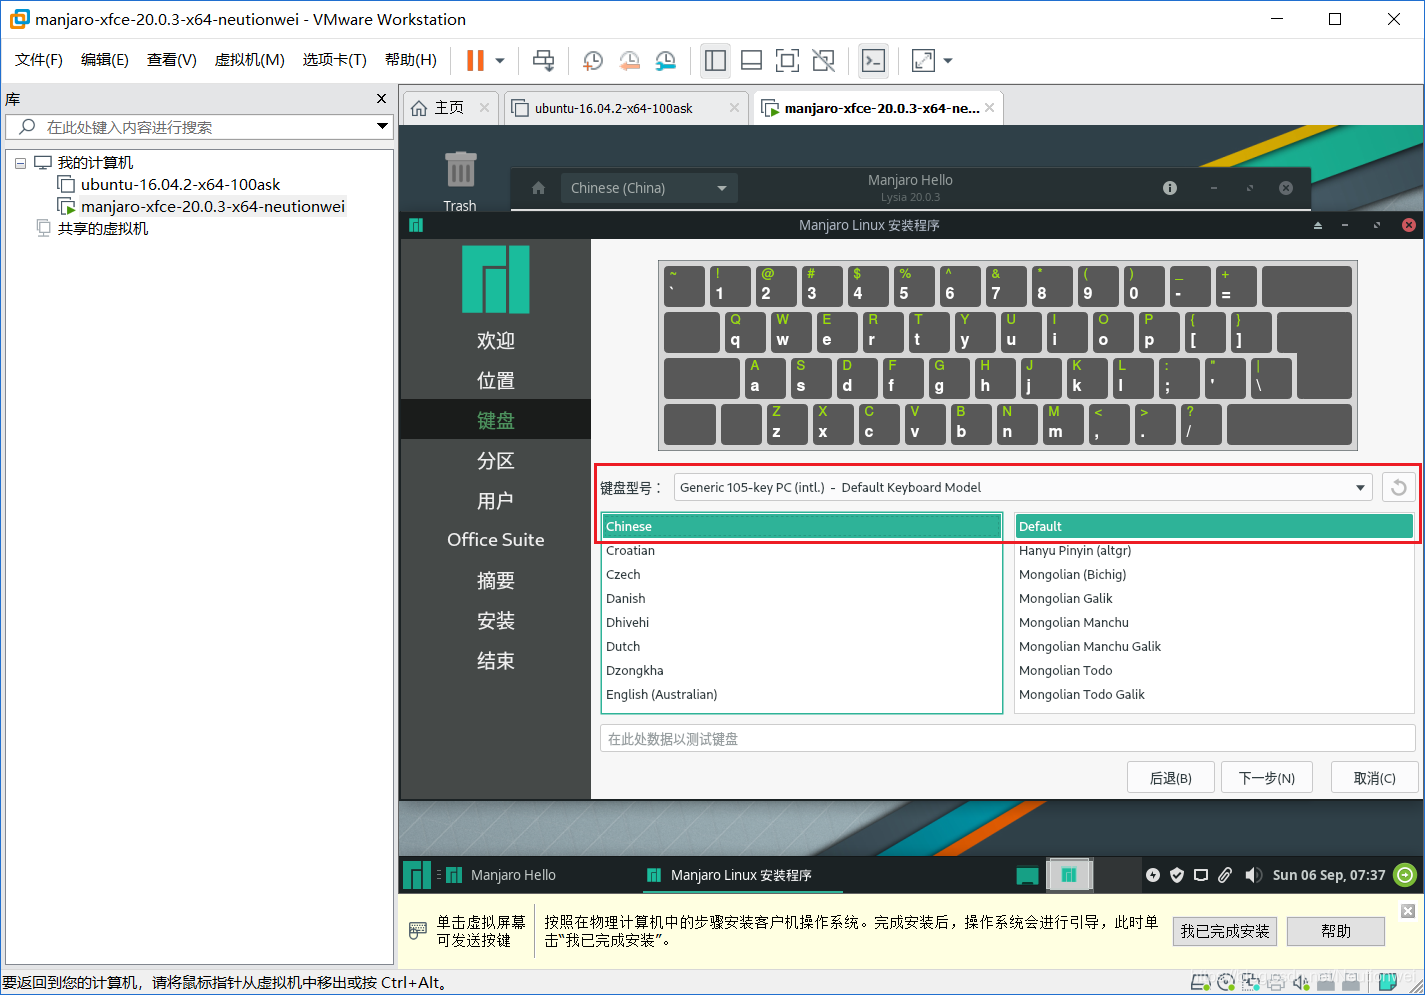Click the Manjaro Hello info icon
This screenshot has height=995, width=1425.
coord(1170,188)
